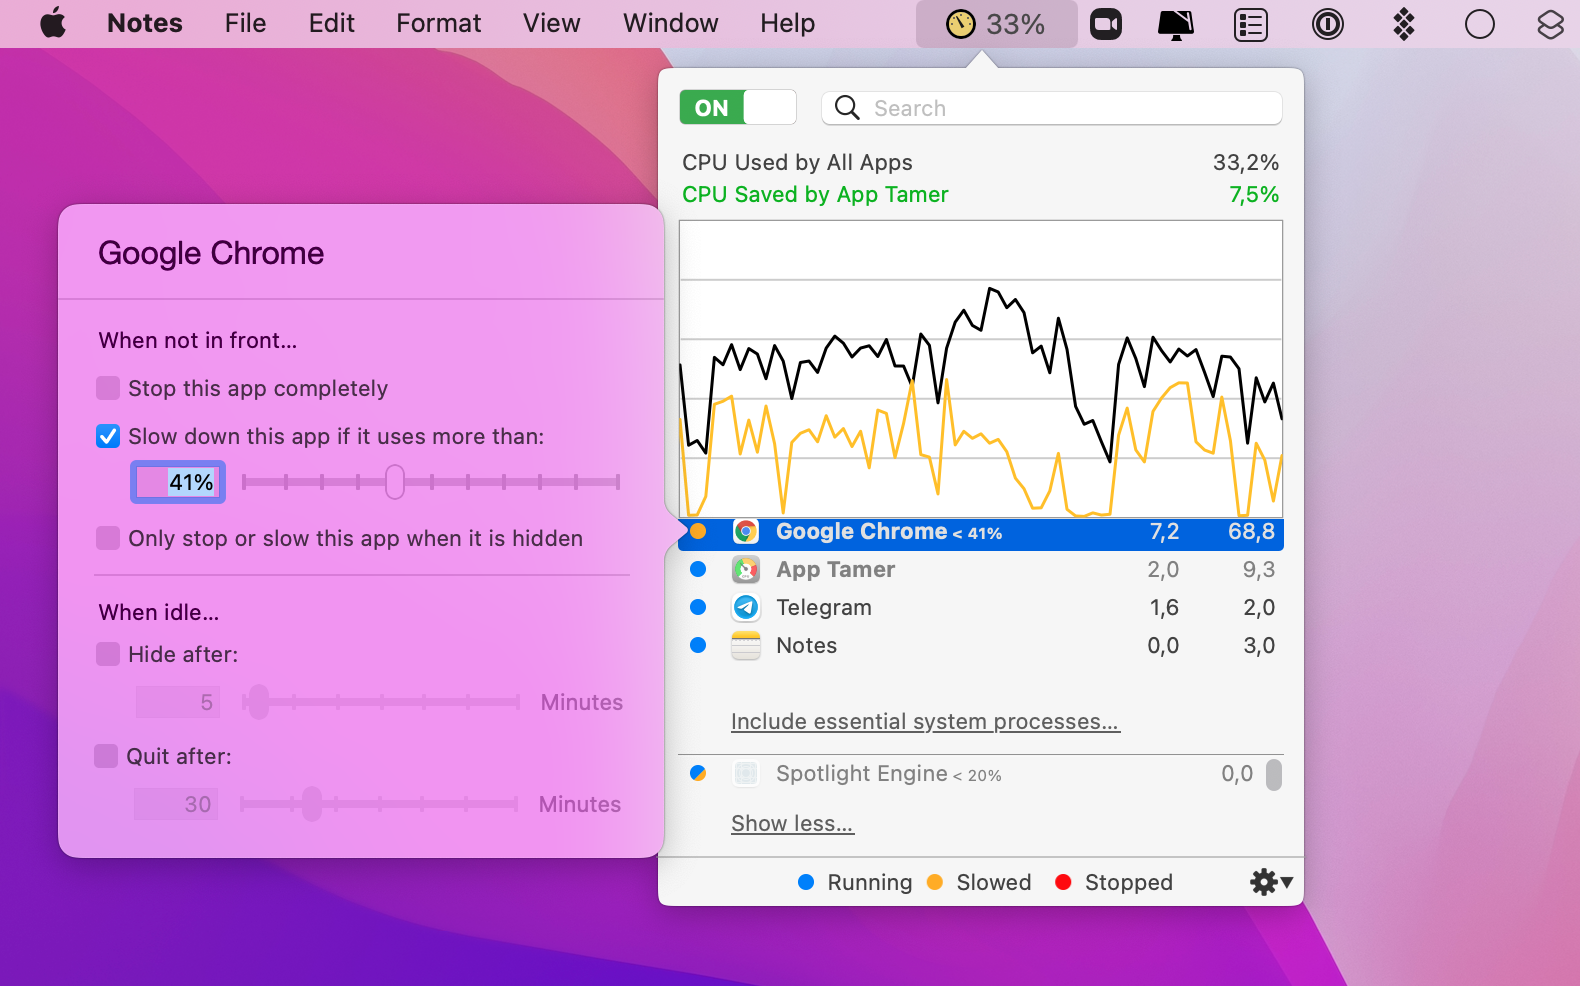Click the Spotlight Engine status dot
Viewport: 1580px width, 986px height.
pyautogui.click(x=698, y=774)
